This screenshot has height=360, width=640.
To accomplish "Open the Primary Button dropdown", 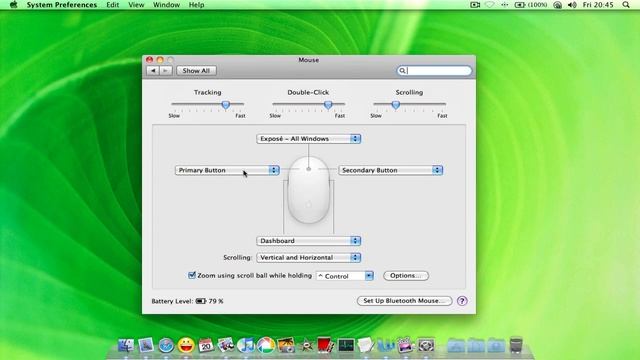I will [227, 170].
